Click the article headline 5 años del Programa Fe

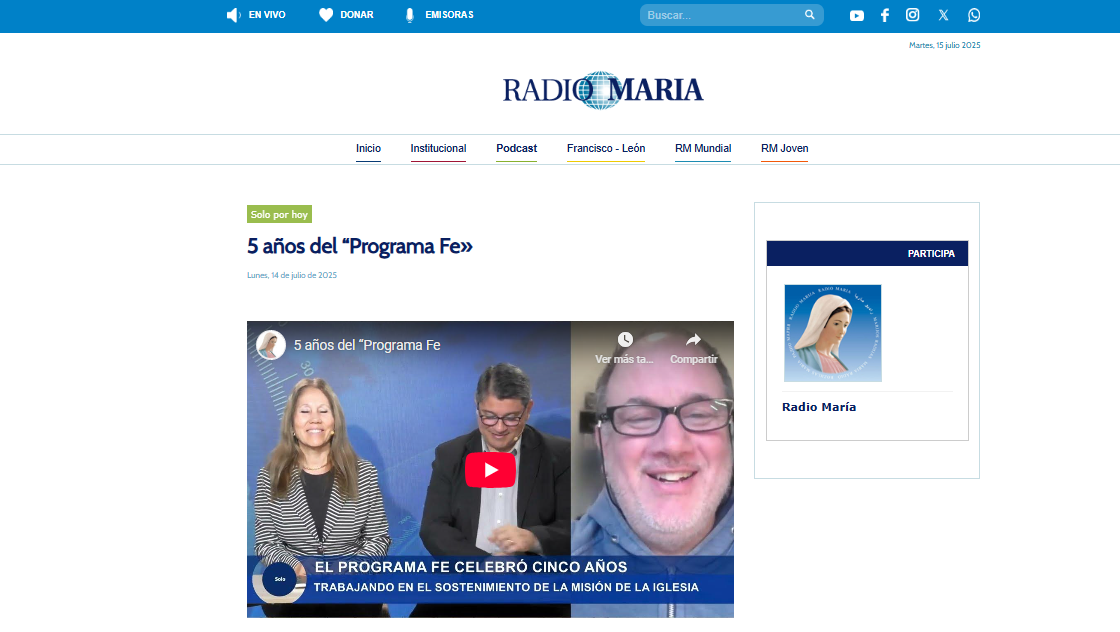(360, 246)
